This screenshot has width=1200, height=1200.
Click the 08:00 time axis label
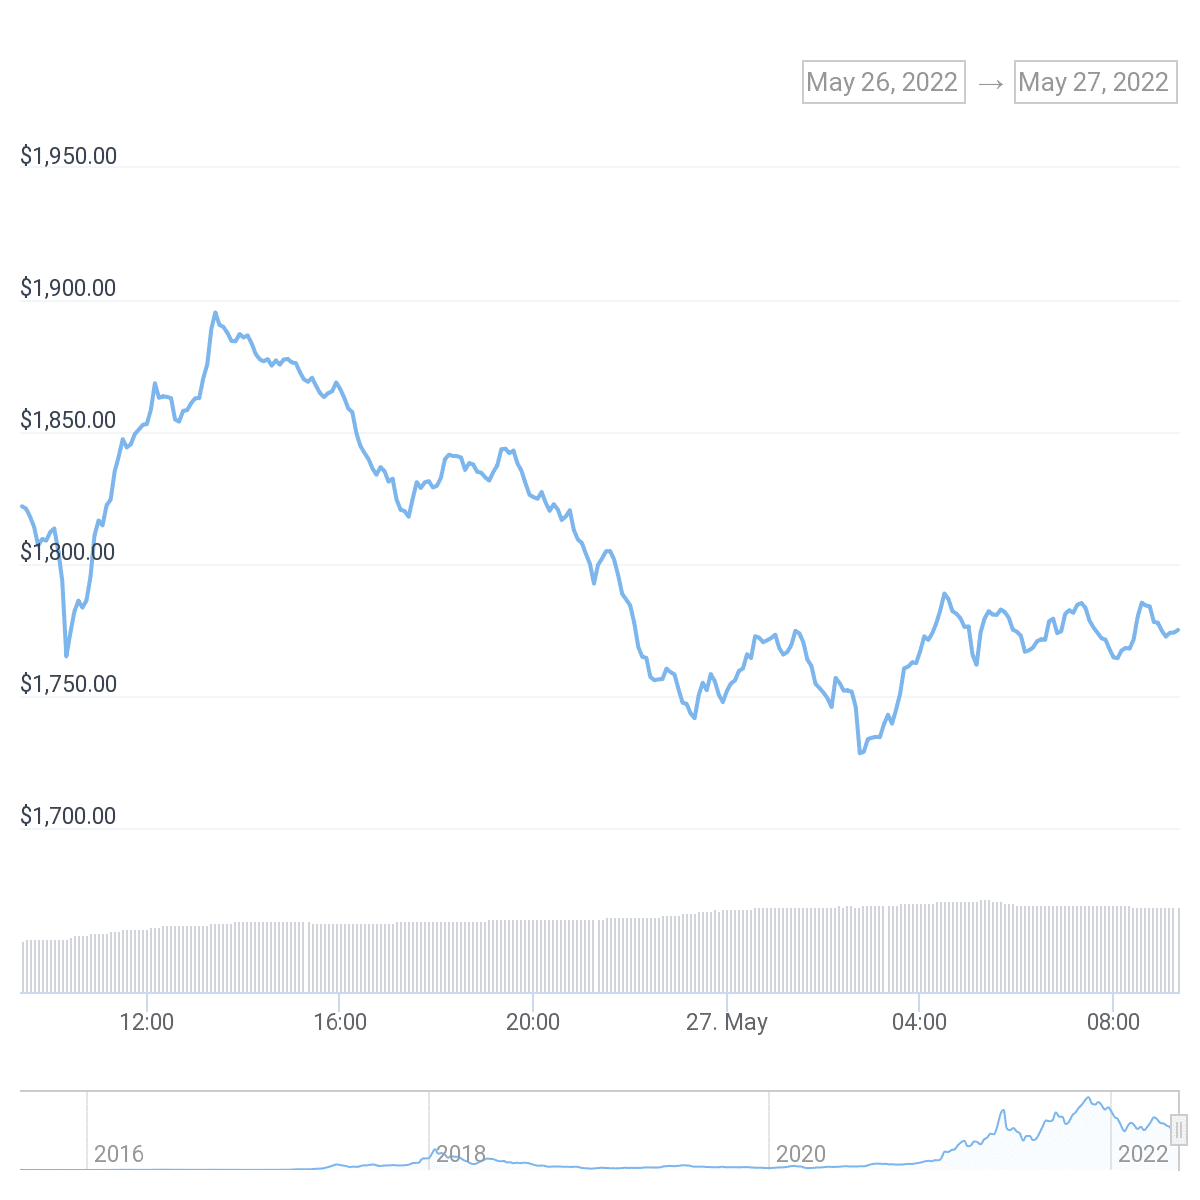1113,1022
